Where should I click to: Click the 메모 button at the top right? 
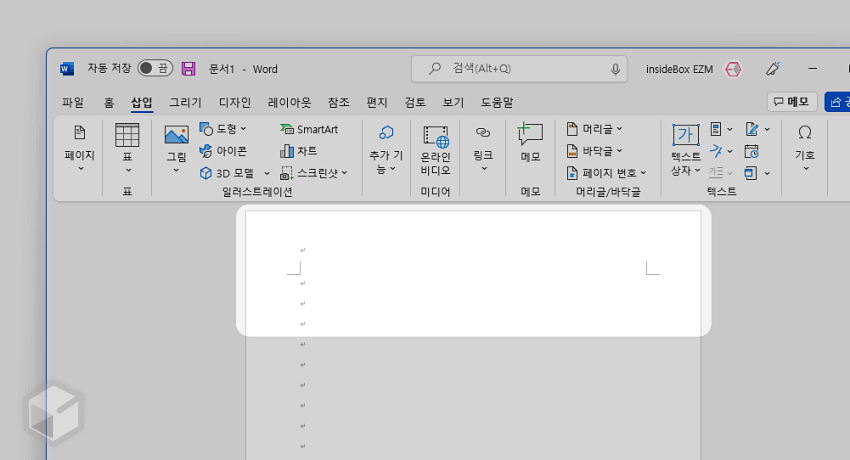[x=792, y=102]
